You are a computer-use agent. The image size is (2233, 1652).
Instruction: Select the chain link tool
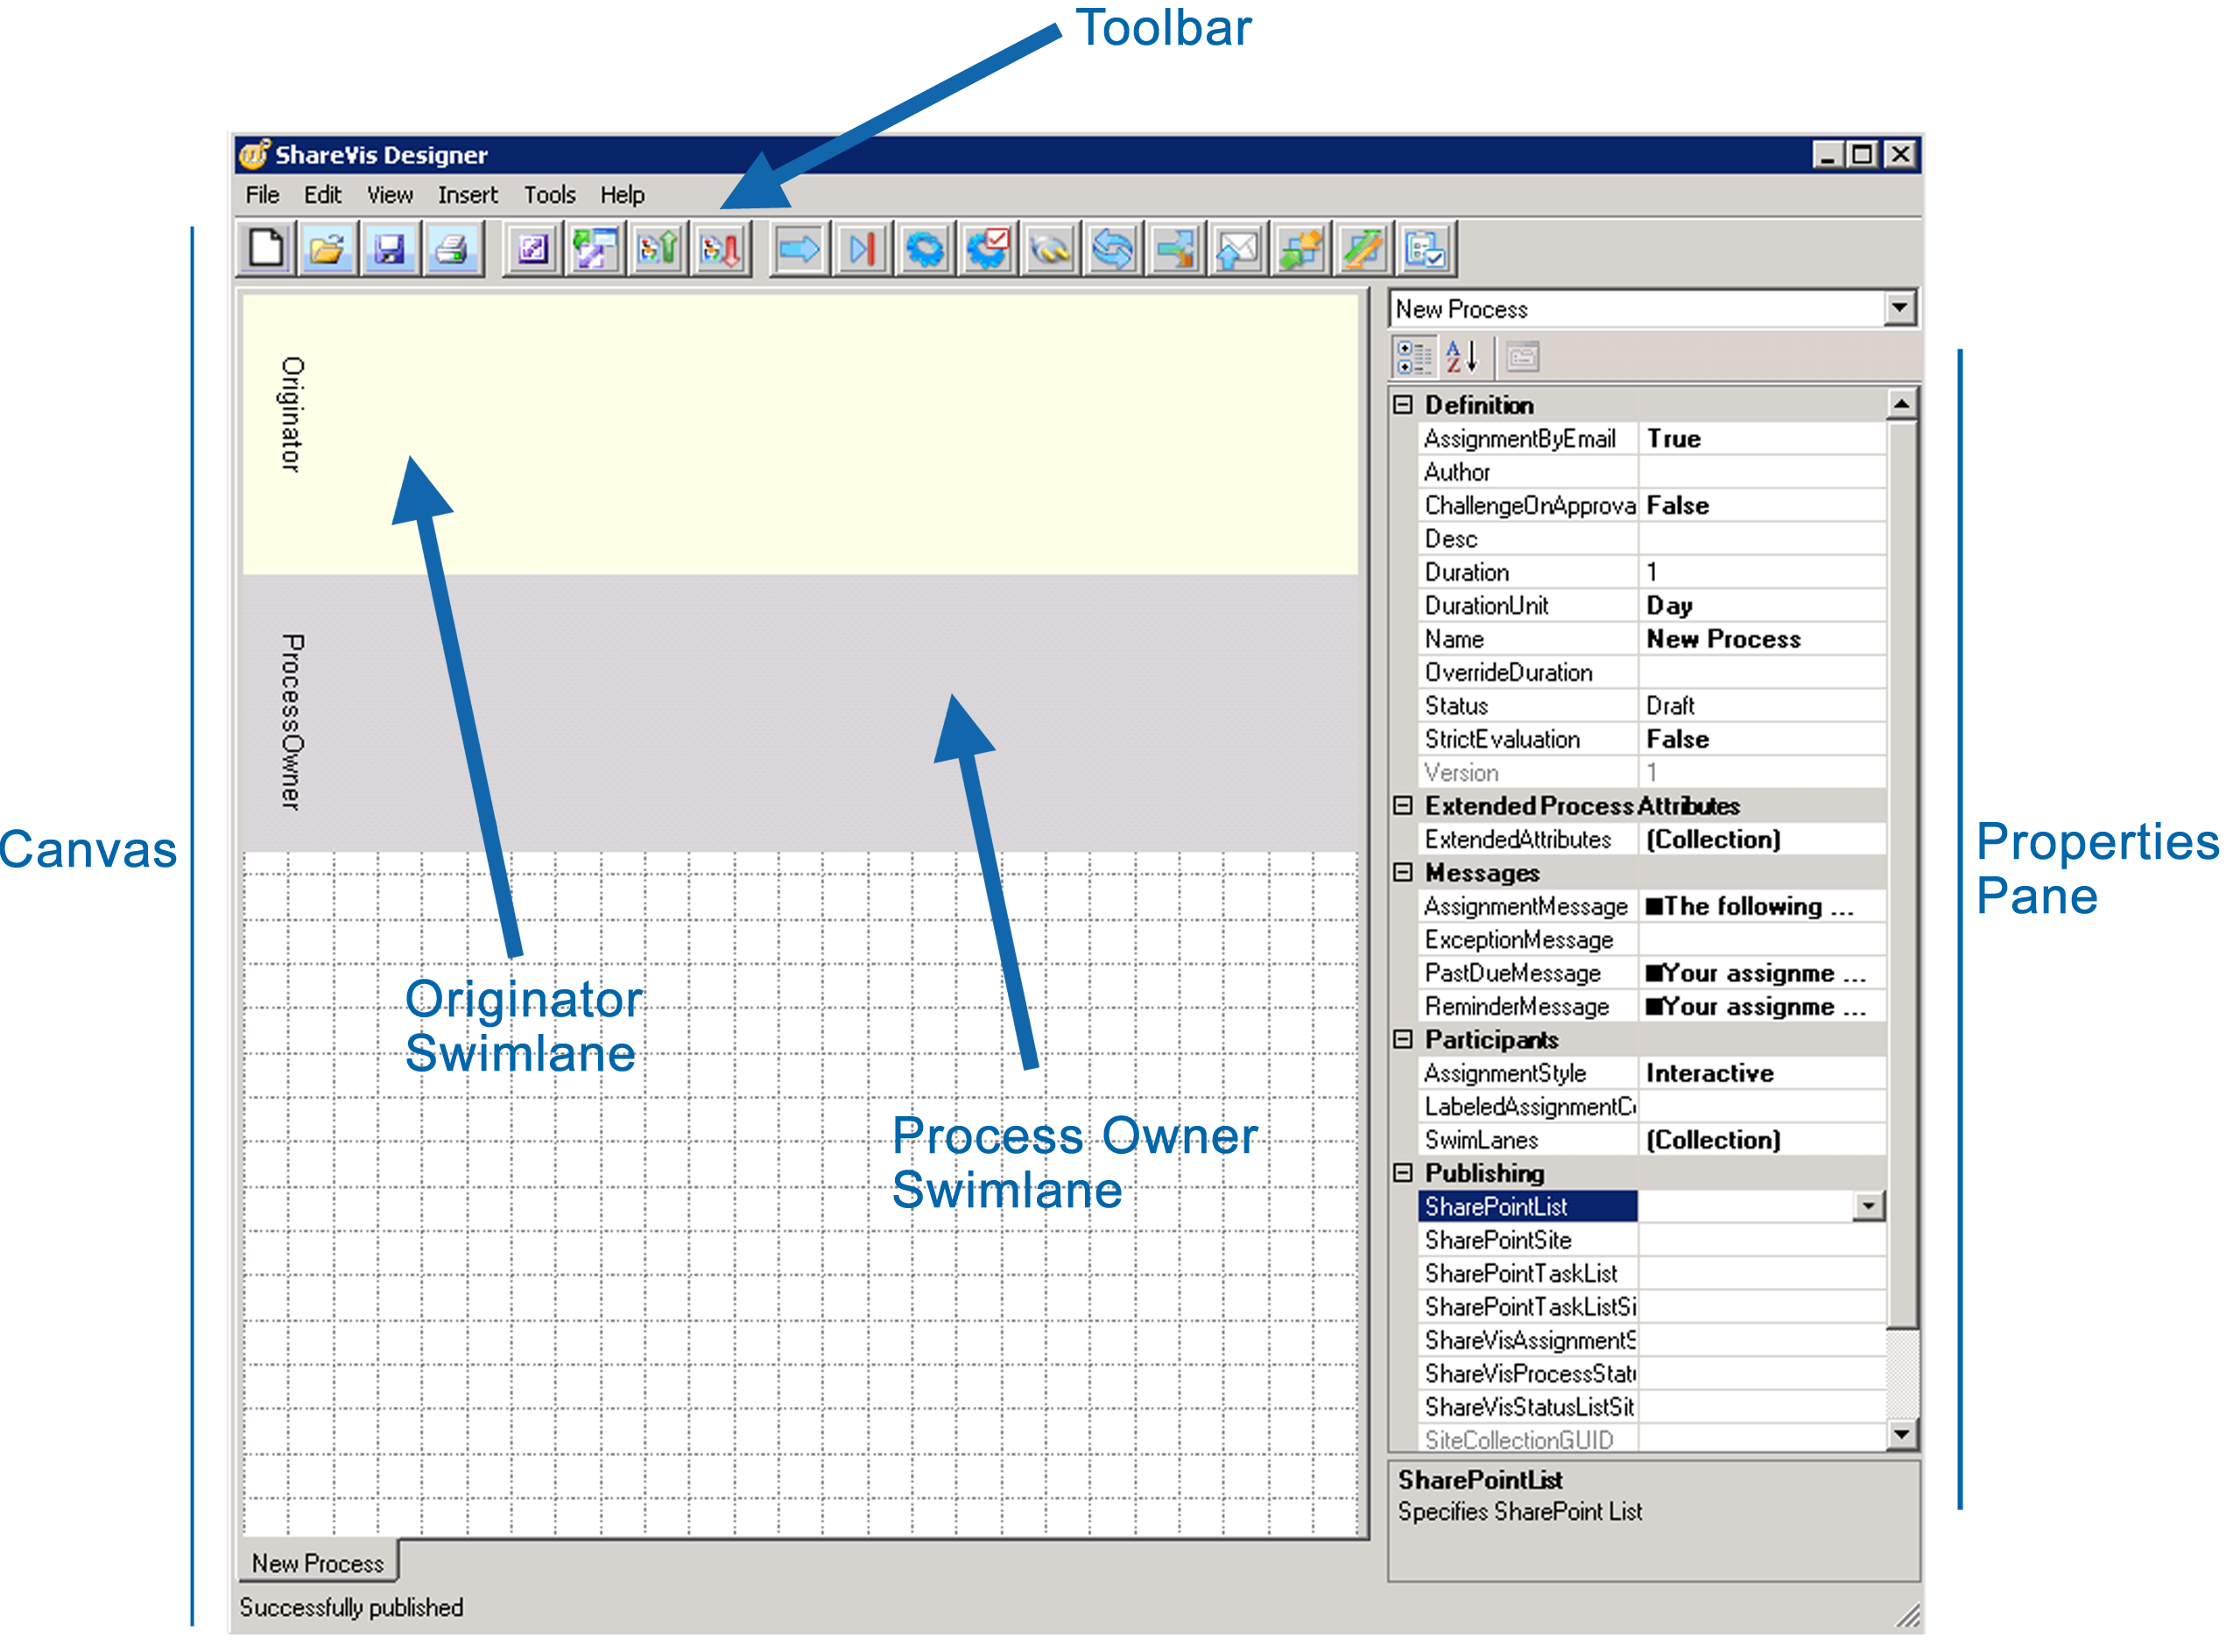tap(1050, 248)
